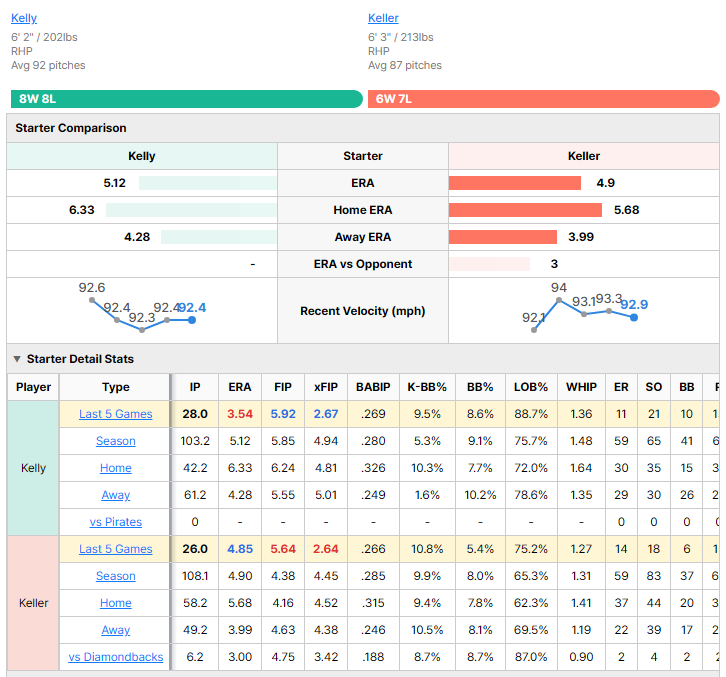The image size is (726, 677).
Task: Click the xFIP column header
Action: (325, 387)
